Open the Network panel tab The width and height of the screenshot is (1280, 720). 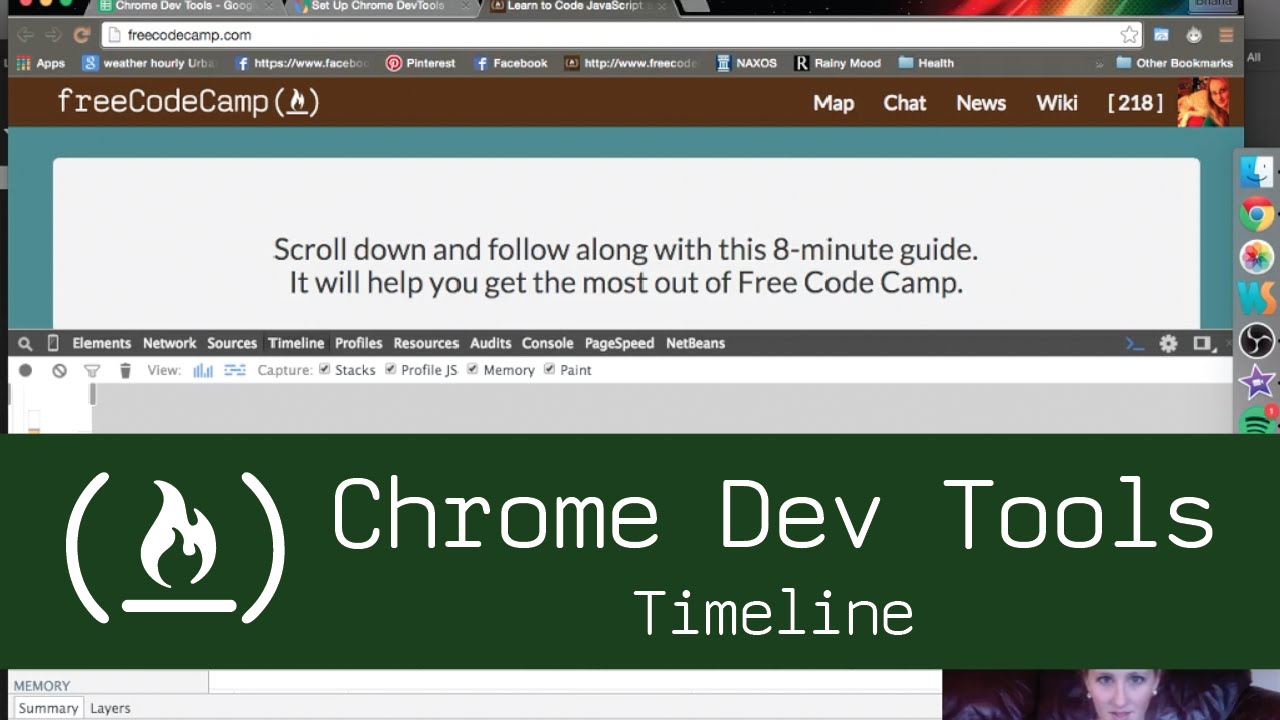coord(169,343)
